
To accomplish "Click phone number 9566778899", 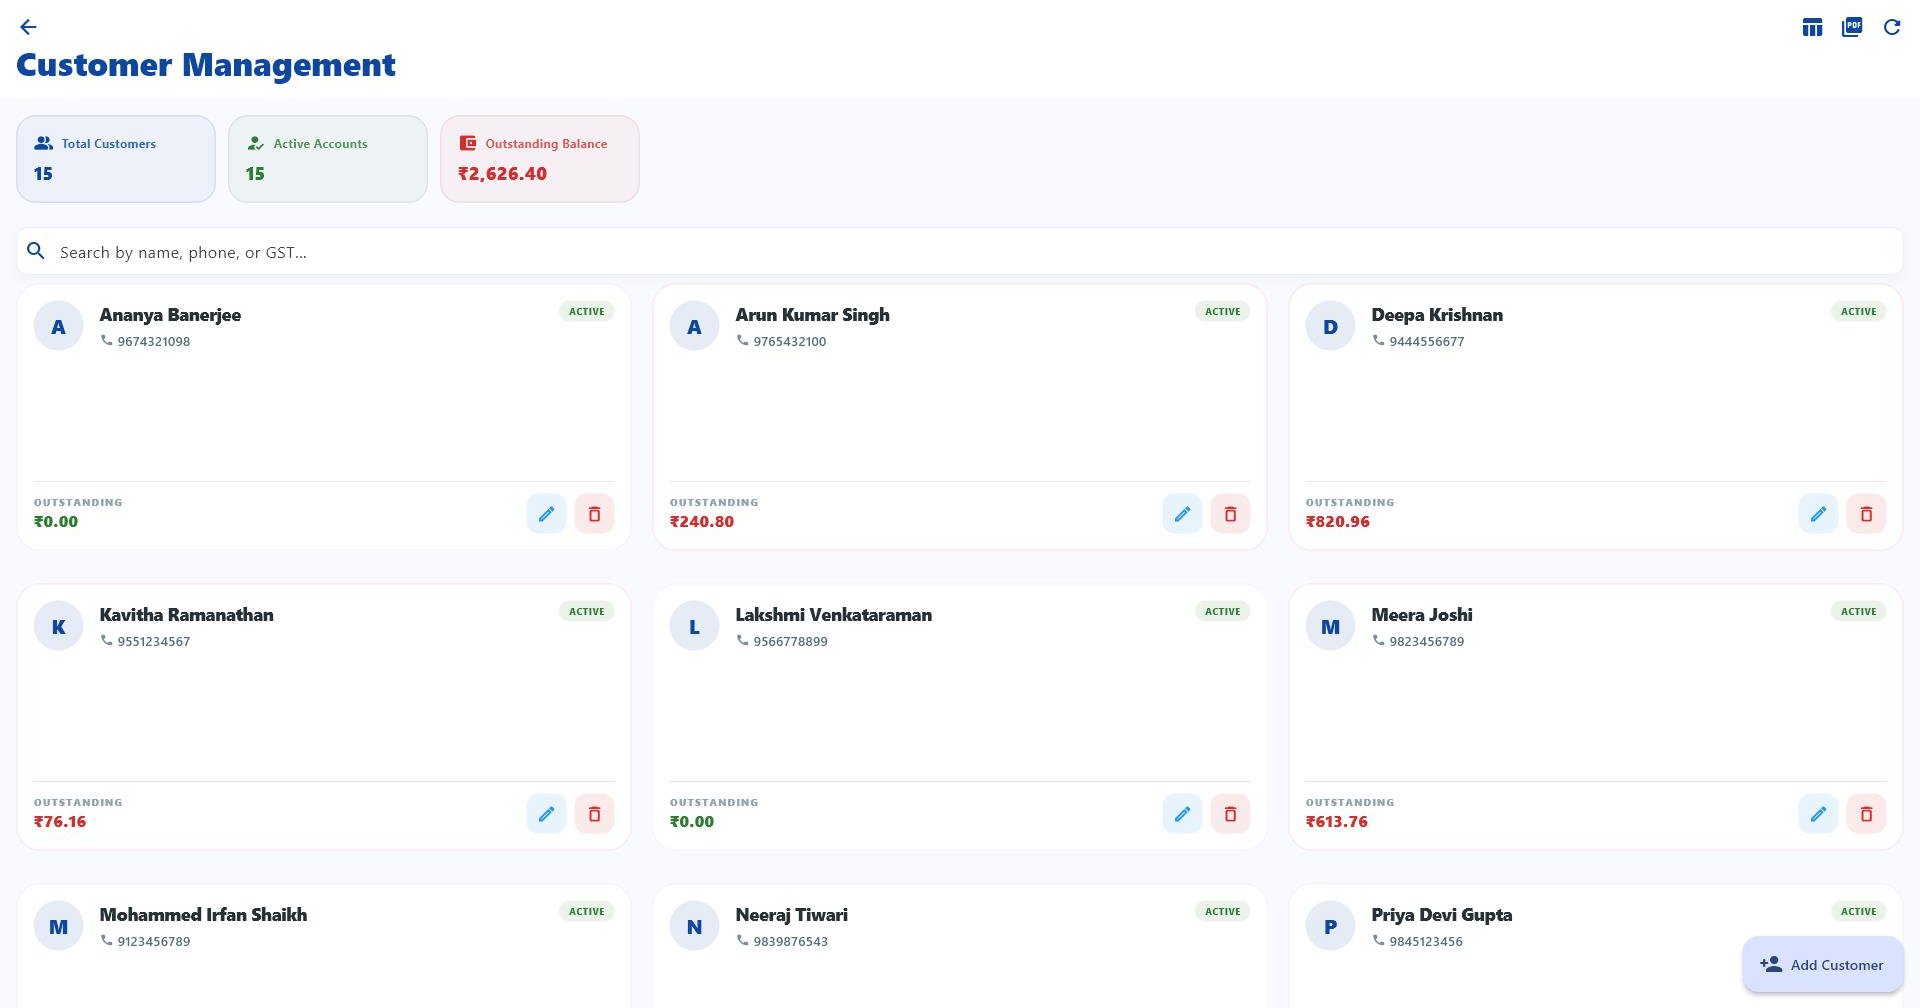I will [791, 642].
